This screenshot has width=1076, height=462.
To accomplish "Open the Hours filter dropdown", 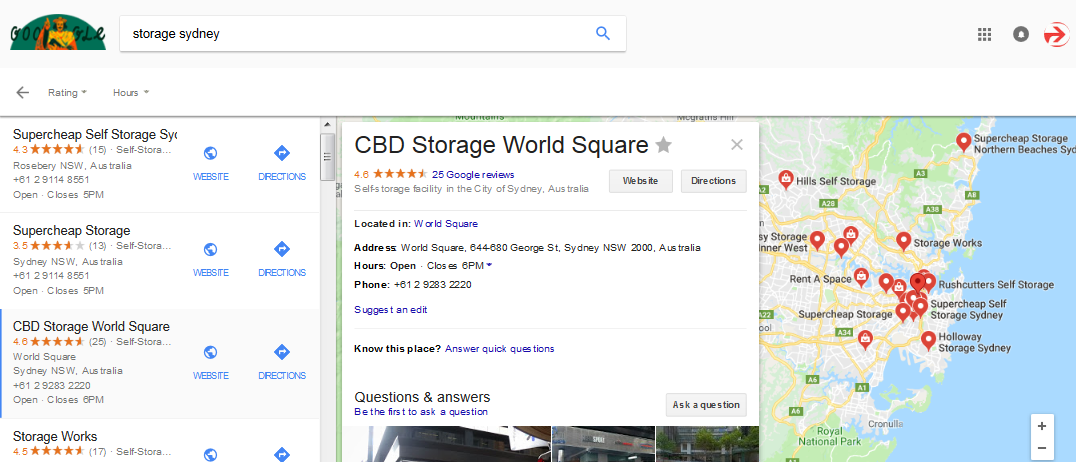I will [x=131, y=93].
